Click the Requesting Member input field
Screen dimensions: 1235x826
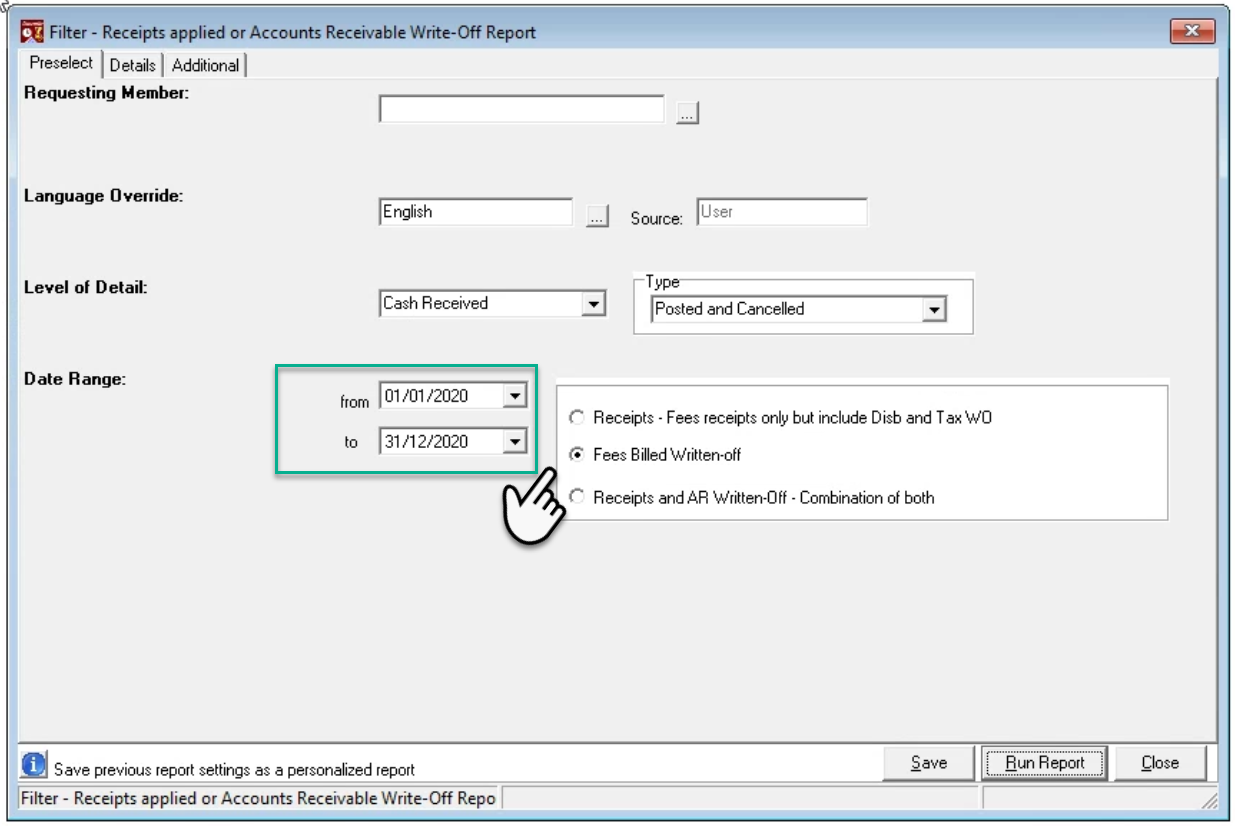(522, 110)
